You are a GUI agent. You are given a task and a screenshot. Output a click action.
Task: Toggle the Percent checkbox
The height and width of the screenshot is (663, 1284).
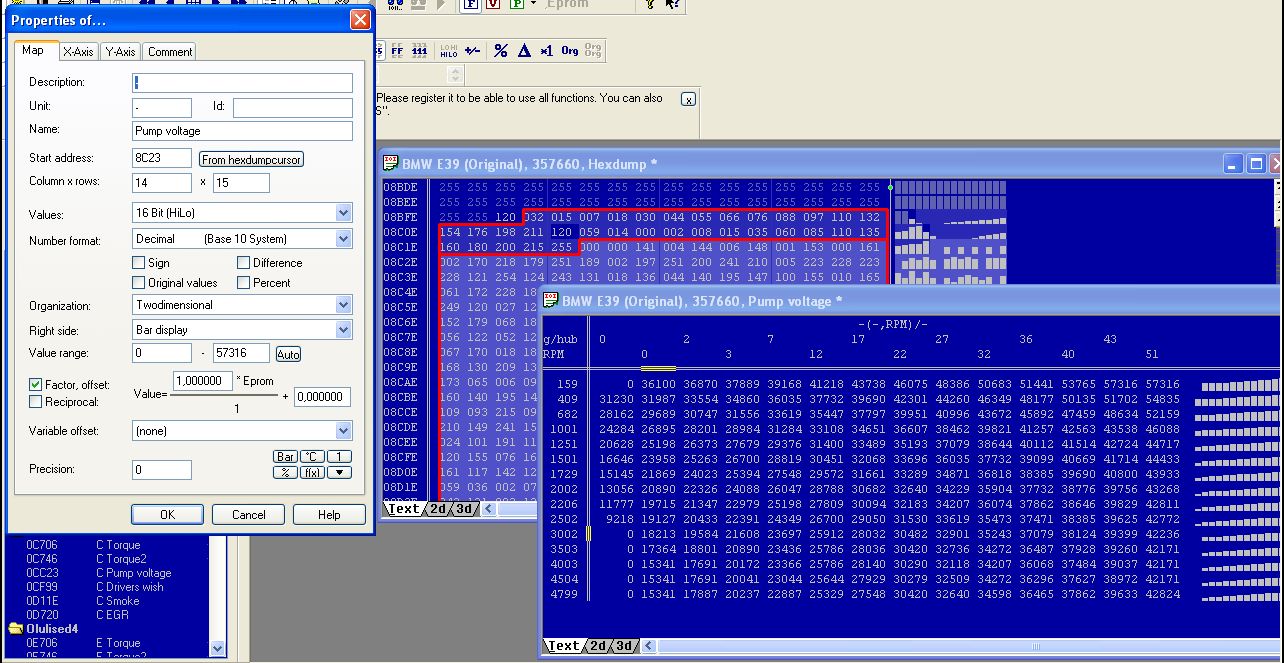pyautogui.click(x=243, y=283)
